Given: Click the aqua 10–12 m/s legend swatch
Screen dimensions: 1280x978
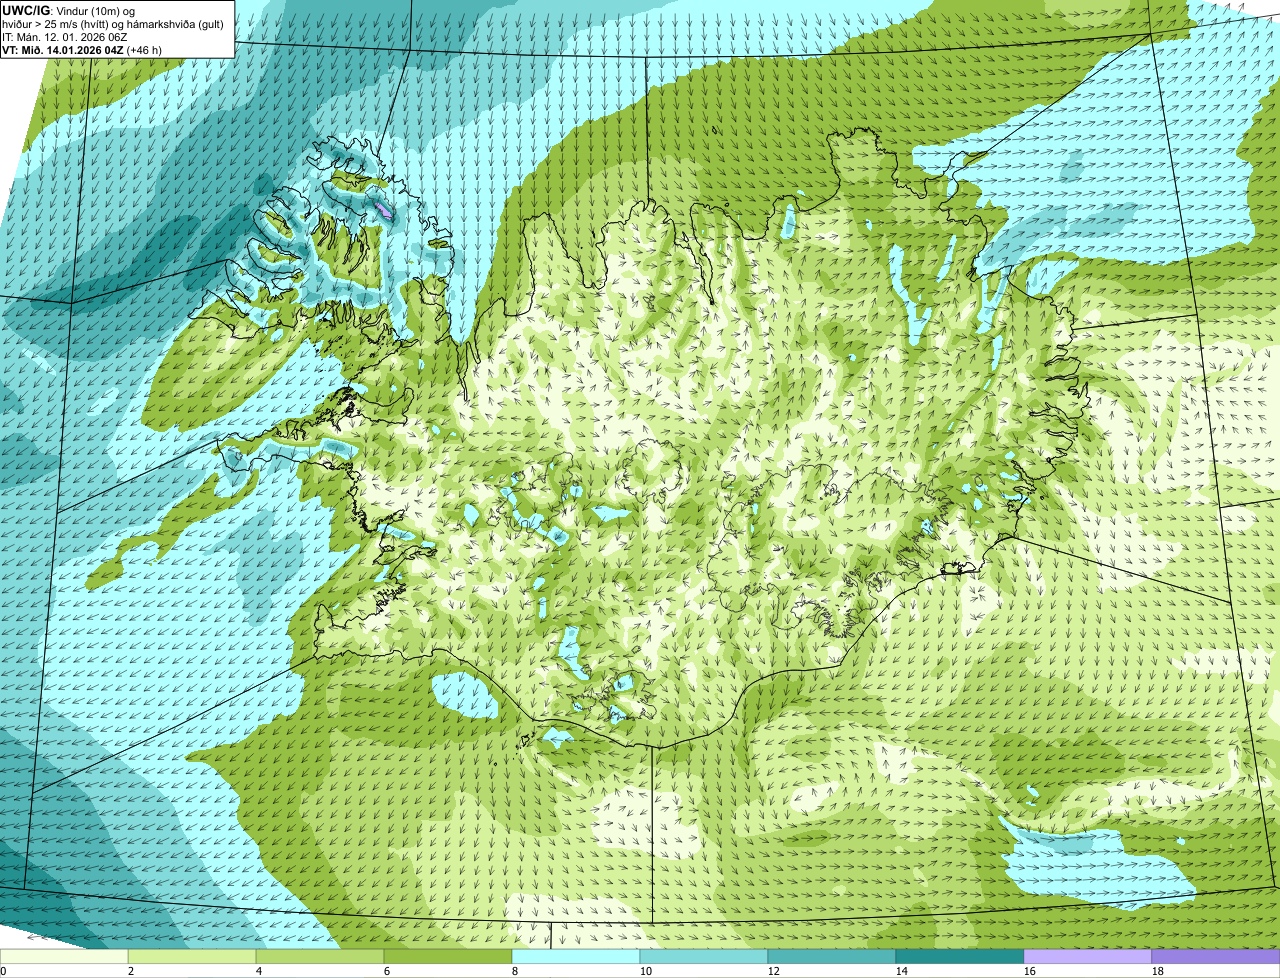Looking at the screenshot, I should tap(704, 956).
